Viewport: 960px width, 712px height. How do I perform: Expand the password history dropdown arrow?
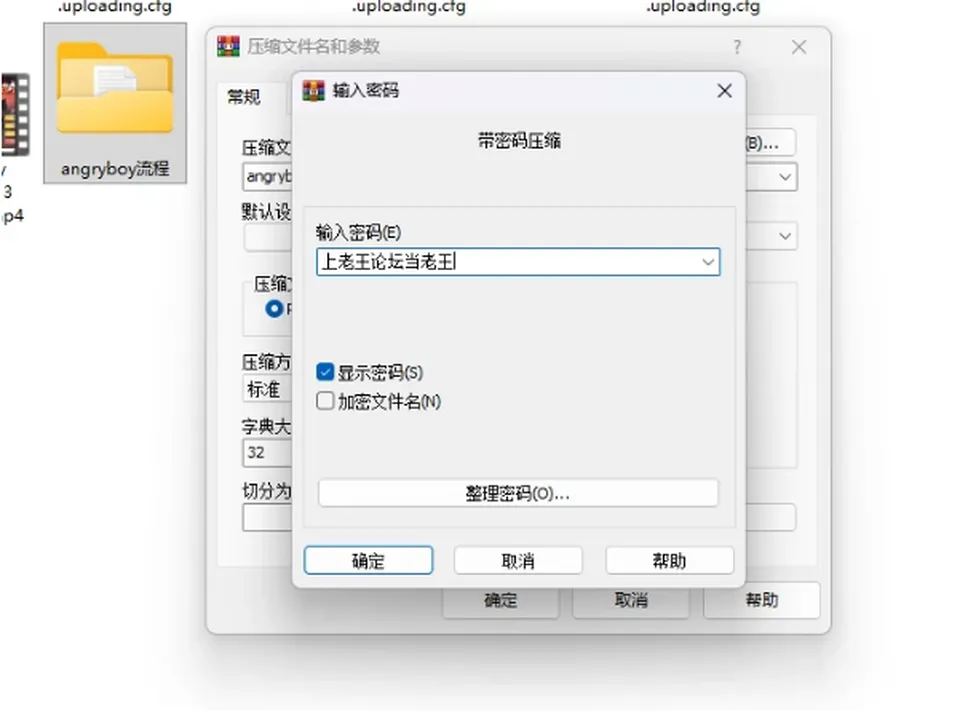(x=708, y=262)
